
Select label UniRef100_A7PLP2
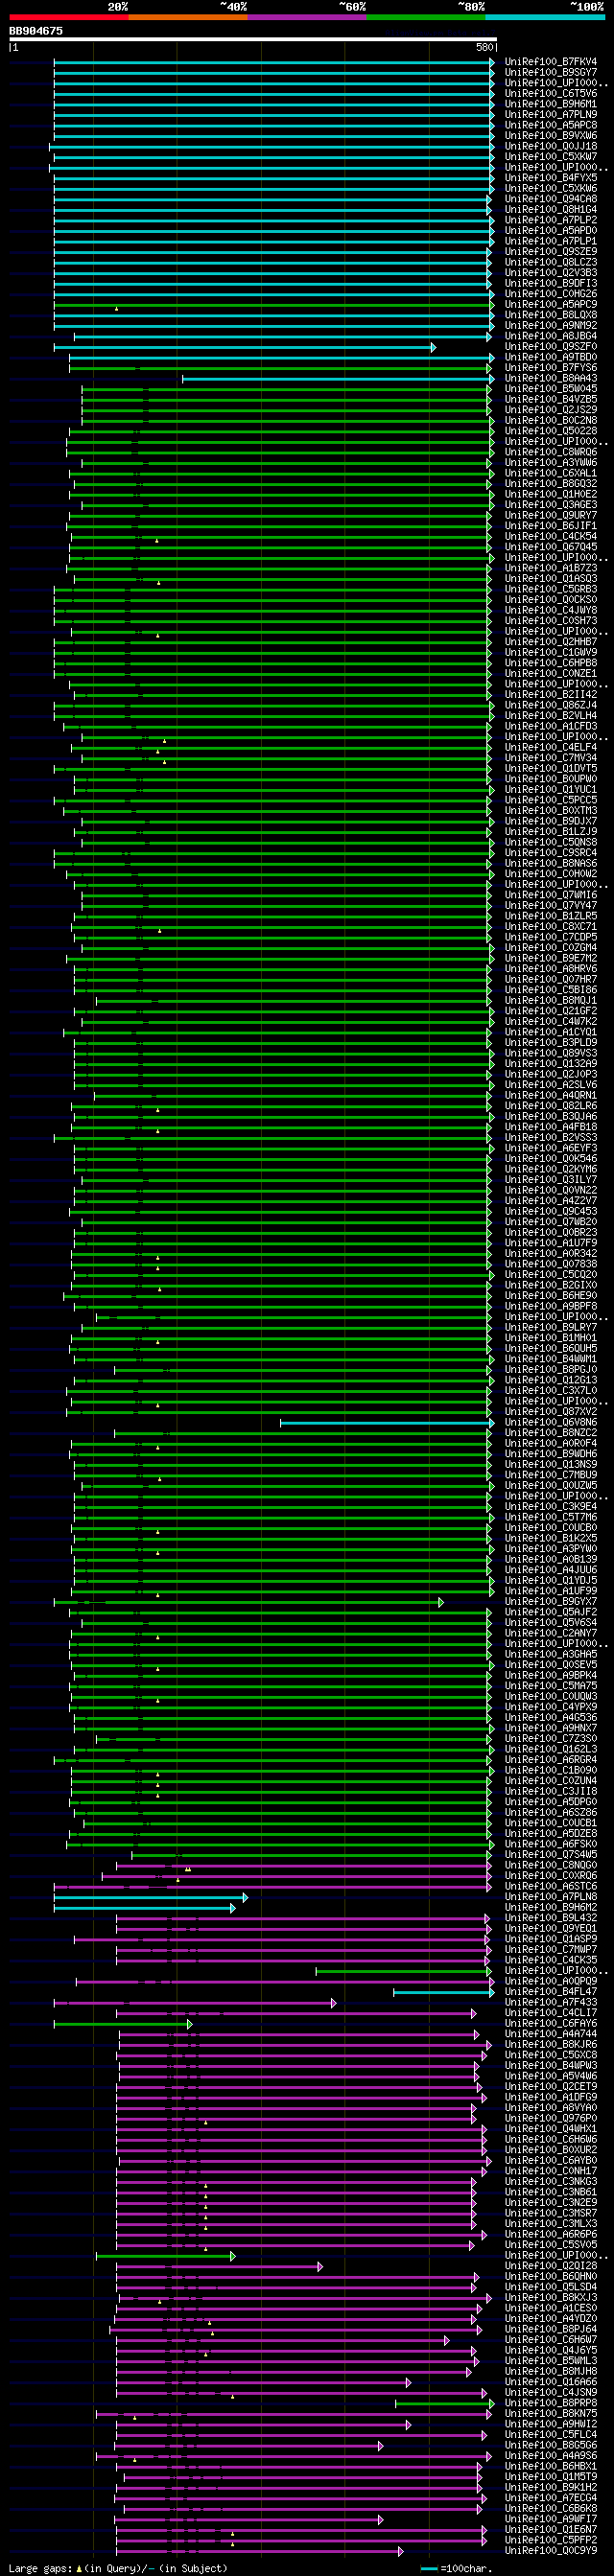click(550, 220)
